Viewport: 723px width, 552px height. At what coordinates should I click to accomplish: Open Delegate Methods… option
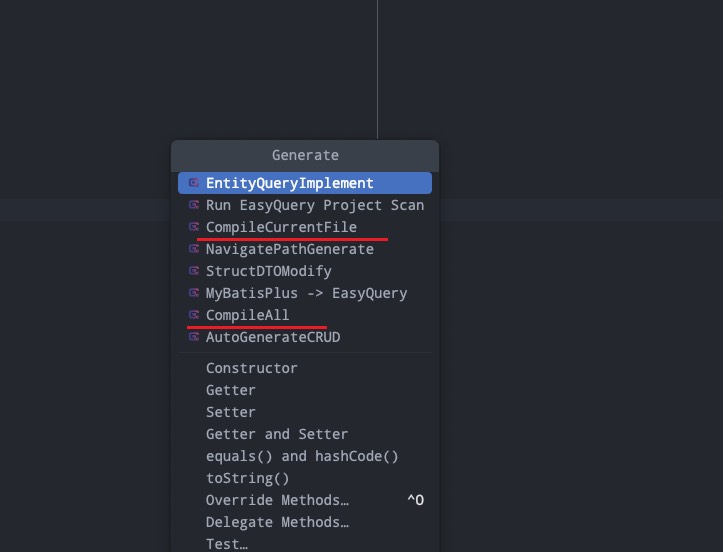pos(305,522)
